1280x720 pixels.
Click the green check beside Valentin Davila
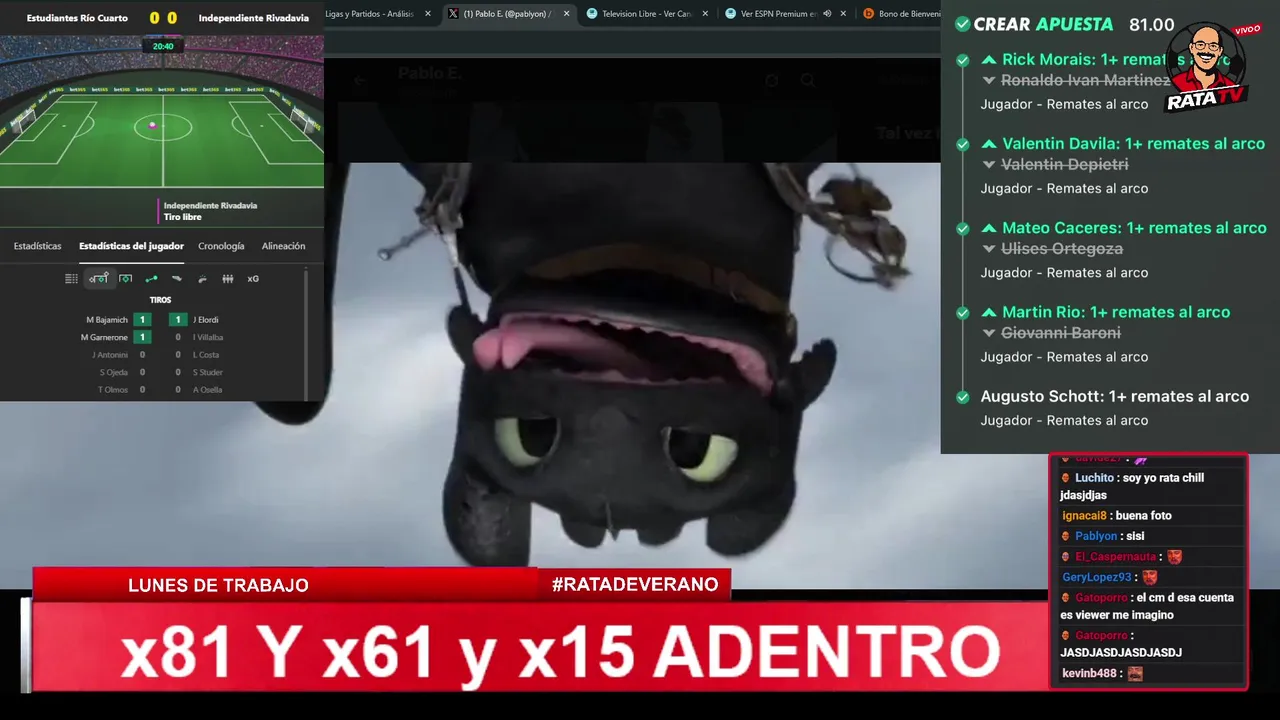[962, 144]
